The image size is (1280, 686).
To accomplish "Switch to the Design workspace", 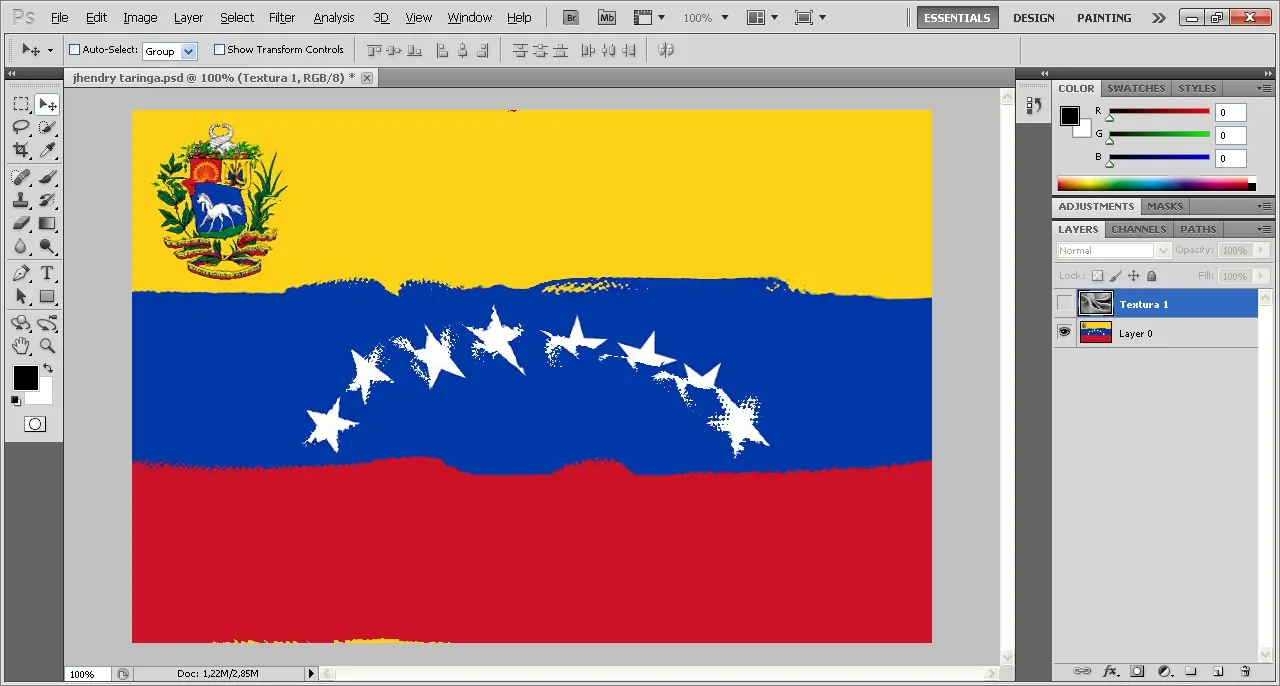I will tap(1033, 18).
